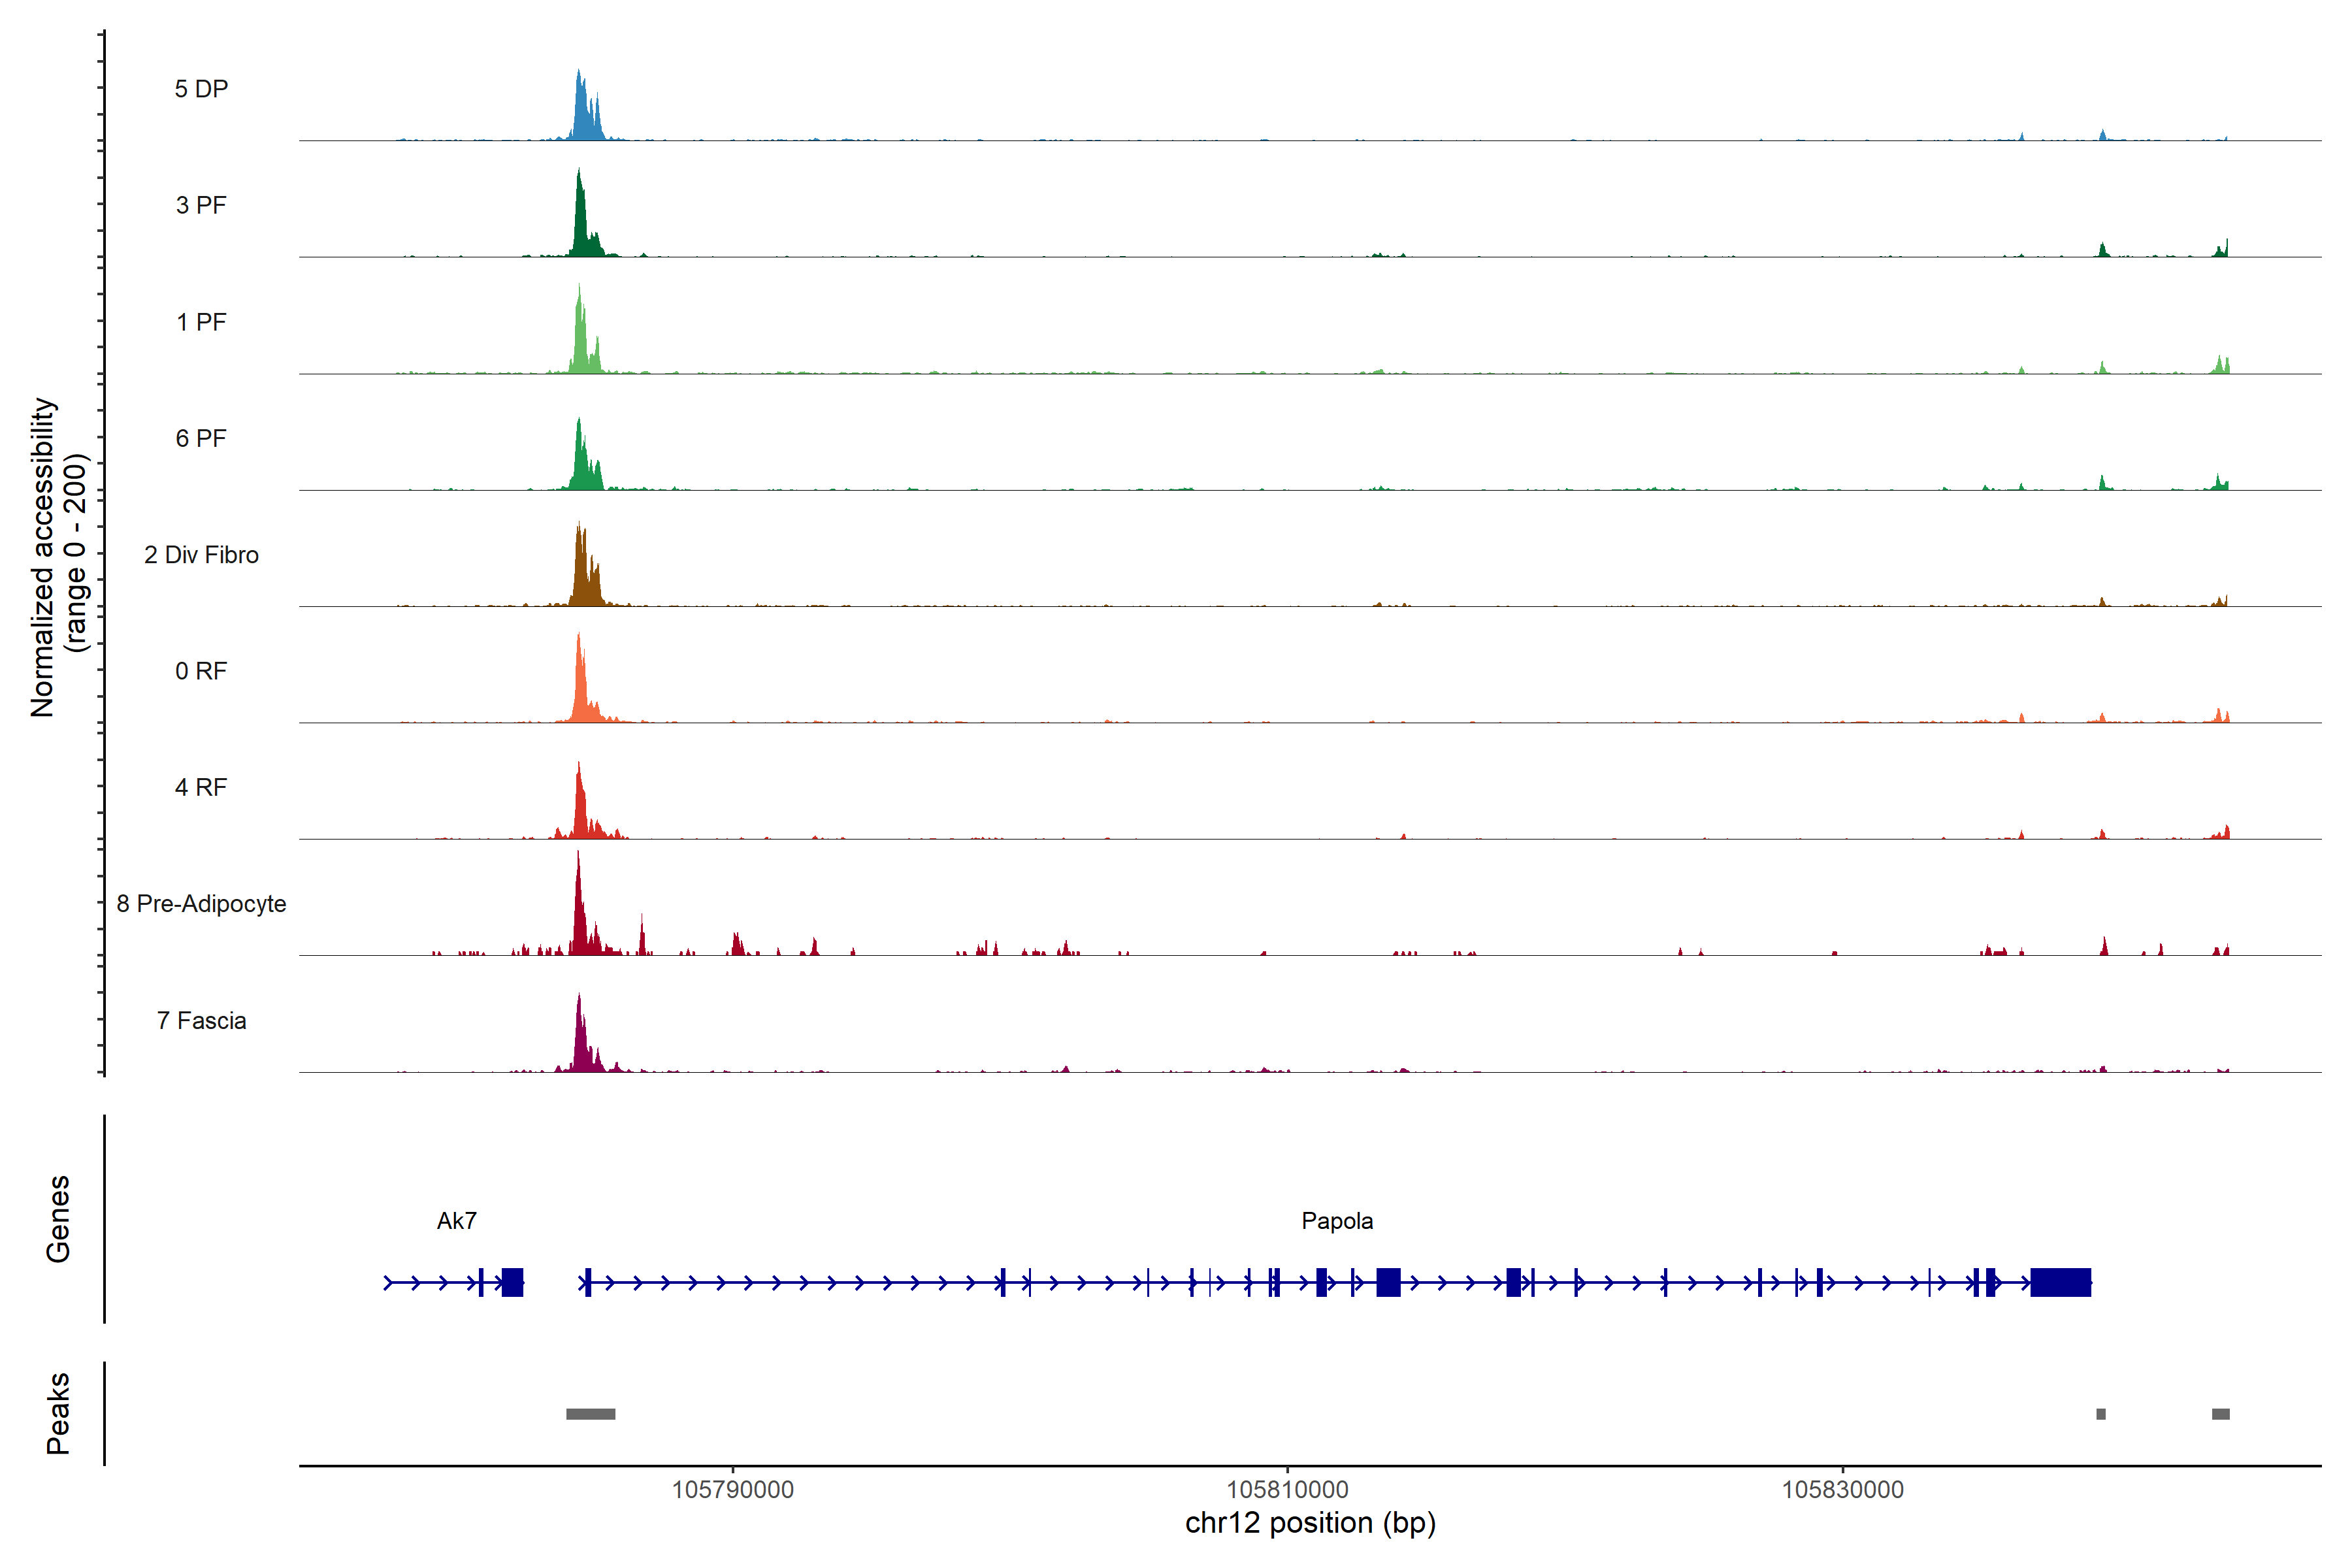The height and width of the screenshot is (1568, 2352).
Task: Click the last exon block of Papola
Action: coord(2060,1282)
